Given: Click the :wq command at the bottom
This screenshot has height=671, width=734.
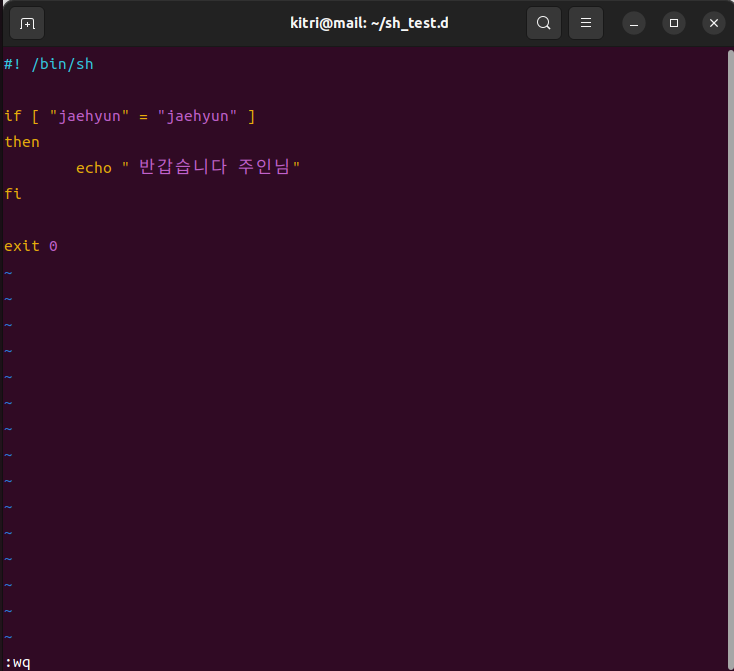Looking at the screenshot, I should tap(17, 663).
